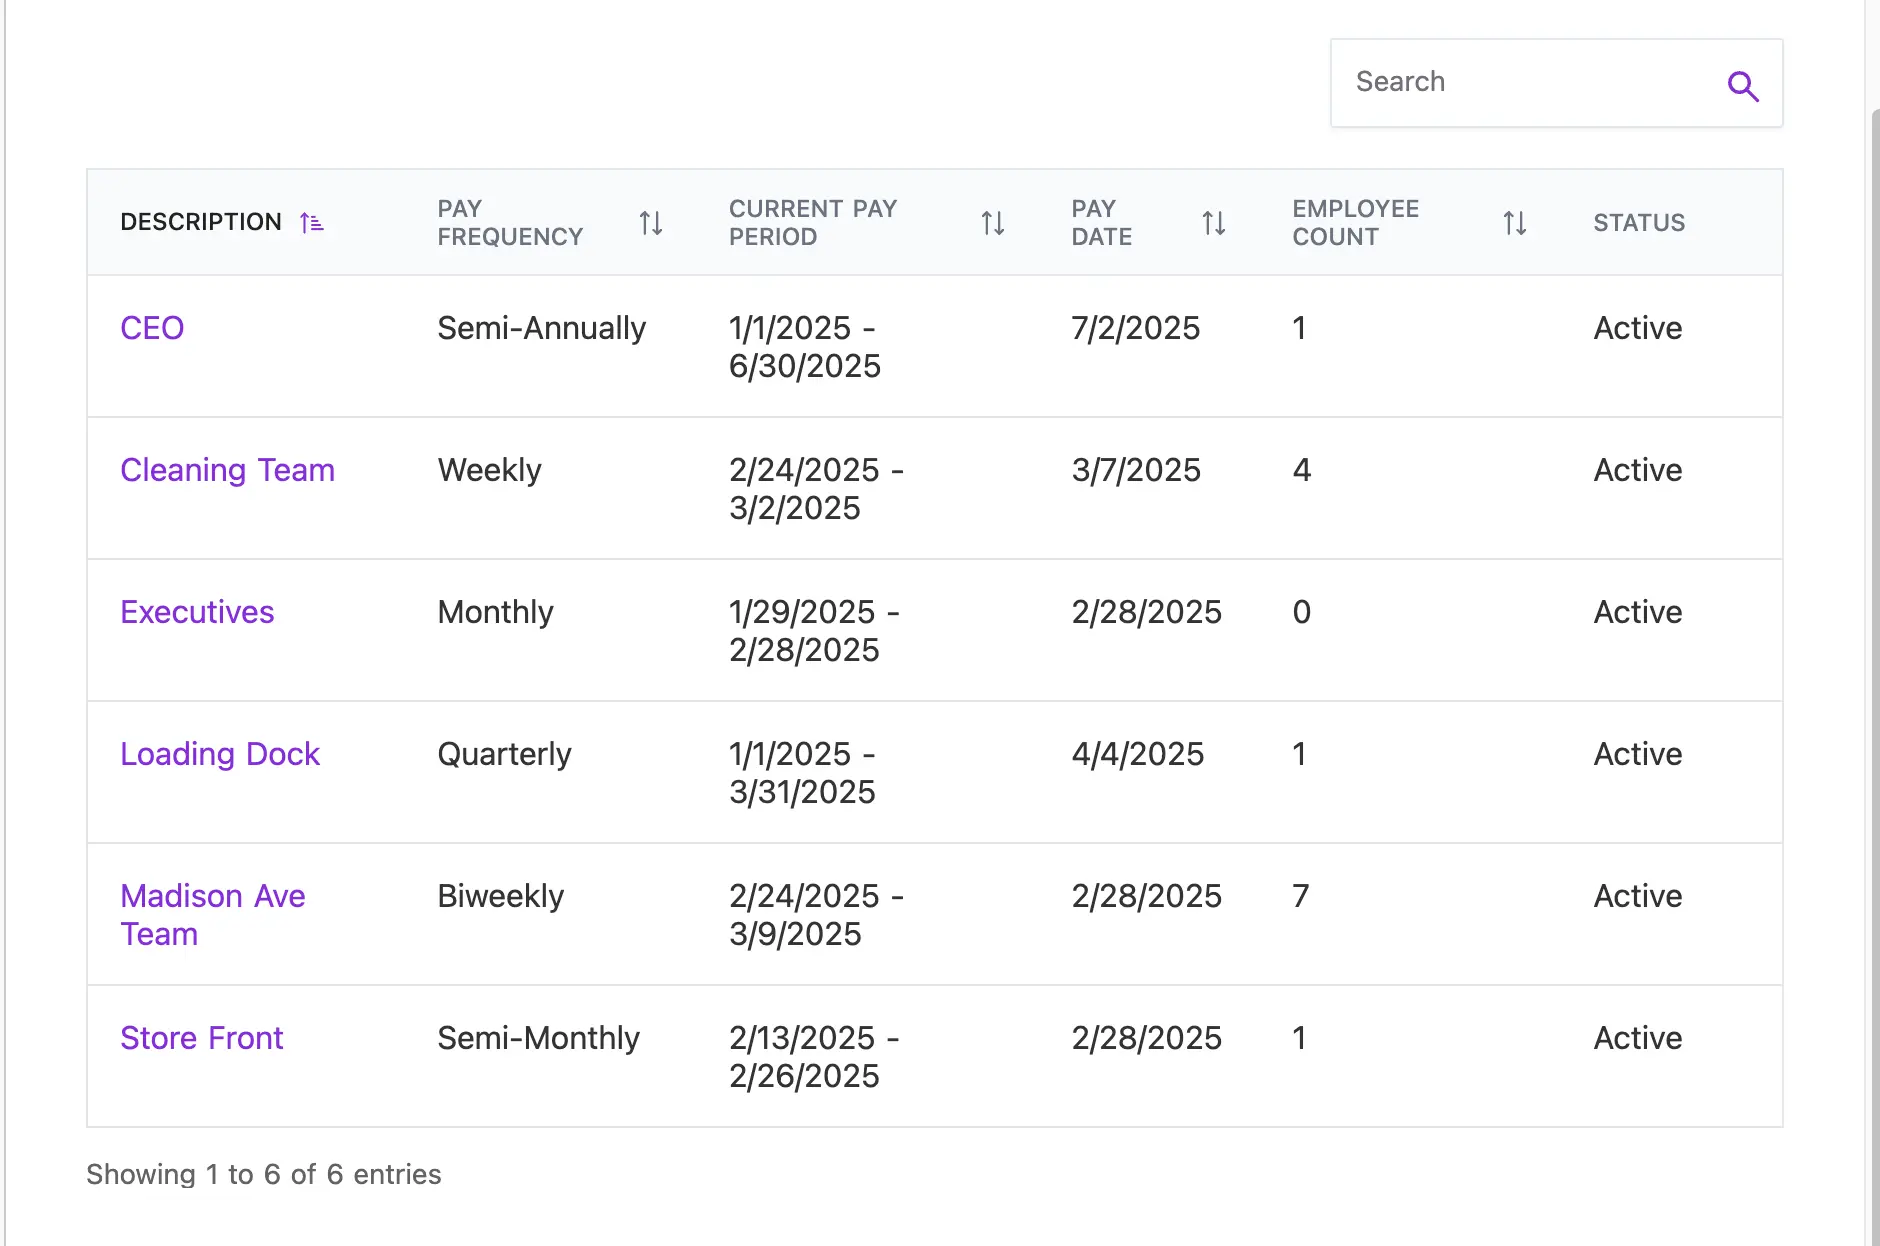This screenshot has height=1246, width=1880.
Task: Open the Loading Dock pay group
Action: 220,754
